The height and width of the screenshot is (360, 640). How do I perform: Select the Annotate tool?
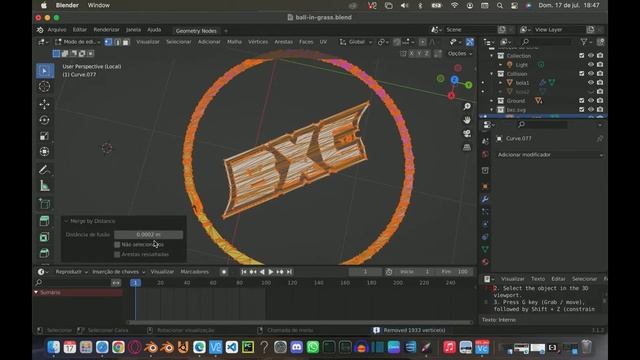tap(44, 169)
